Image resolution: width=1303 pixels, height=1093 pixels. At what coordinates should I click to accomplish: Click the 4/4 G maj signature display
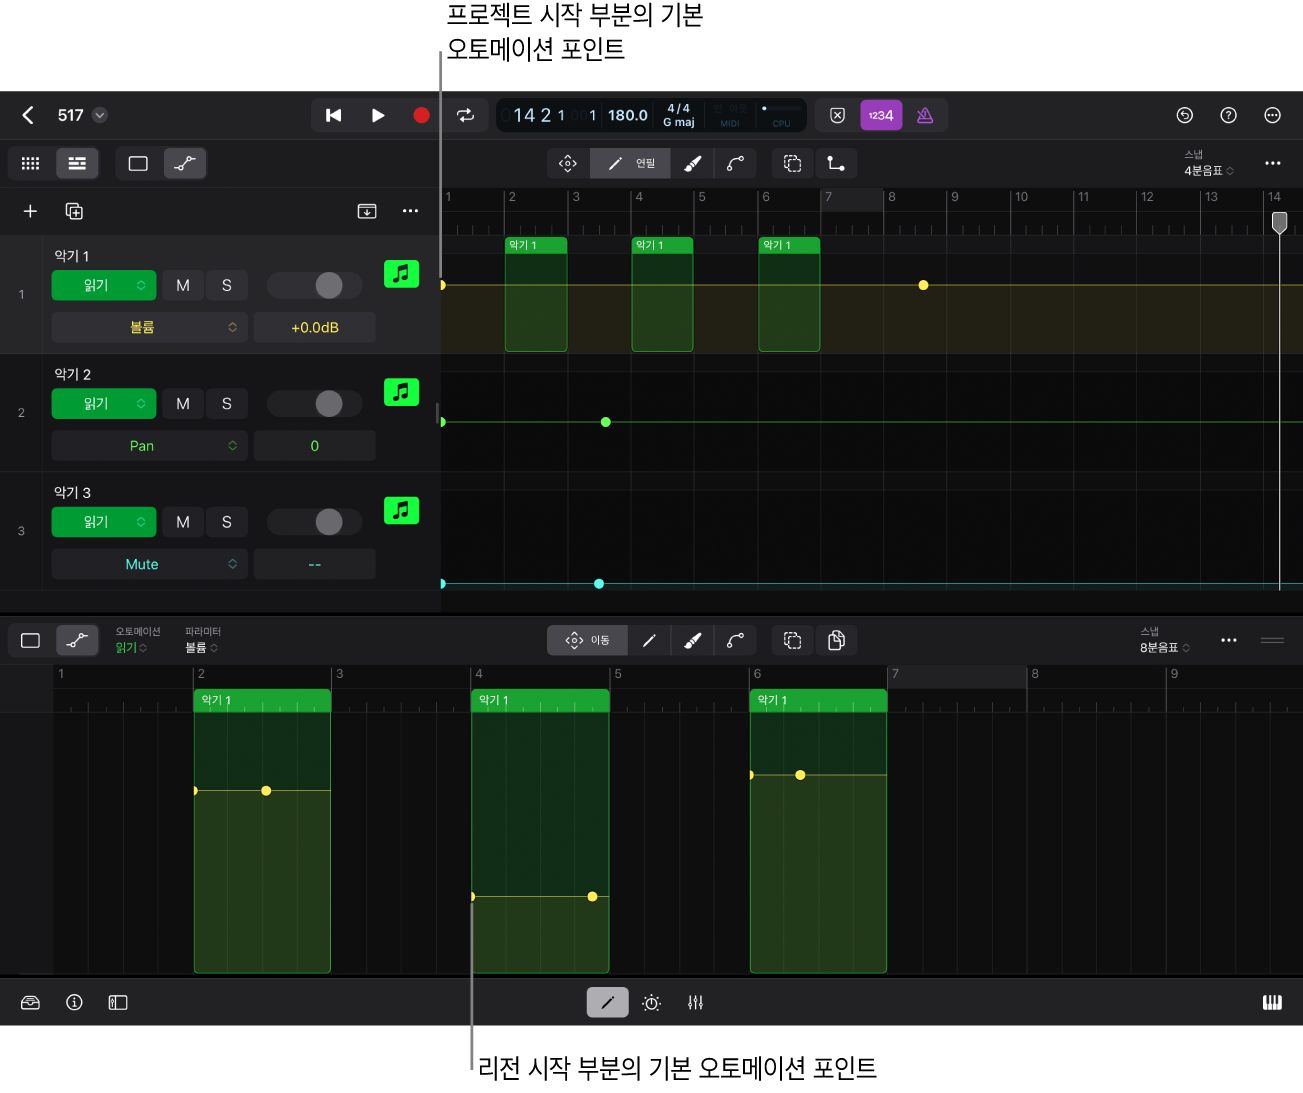coord(679,115)
